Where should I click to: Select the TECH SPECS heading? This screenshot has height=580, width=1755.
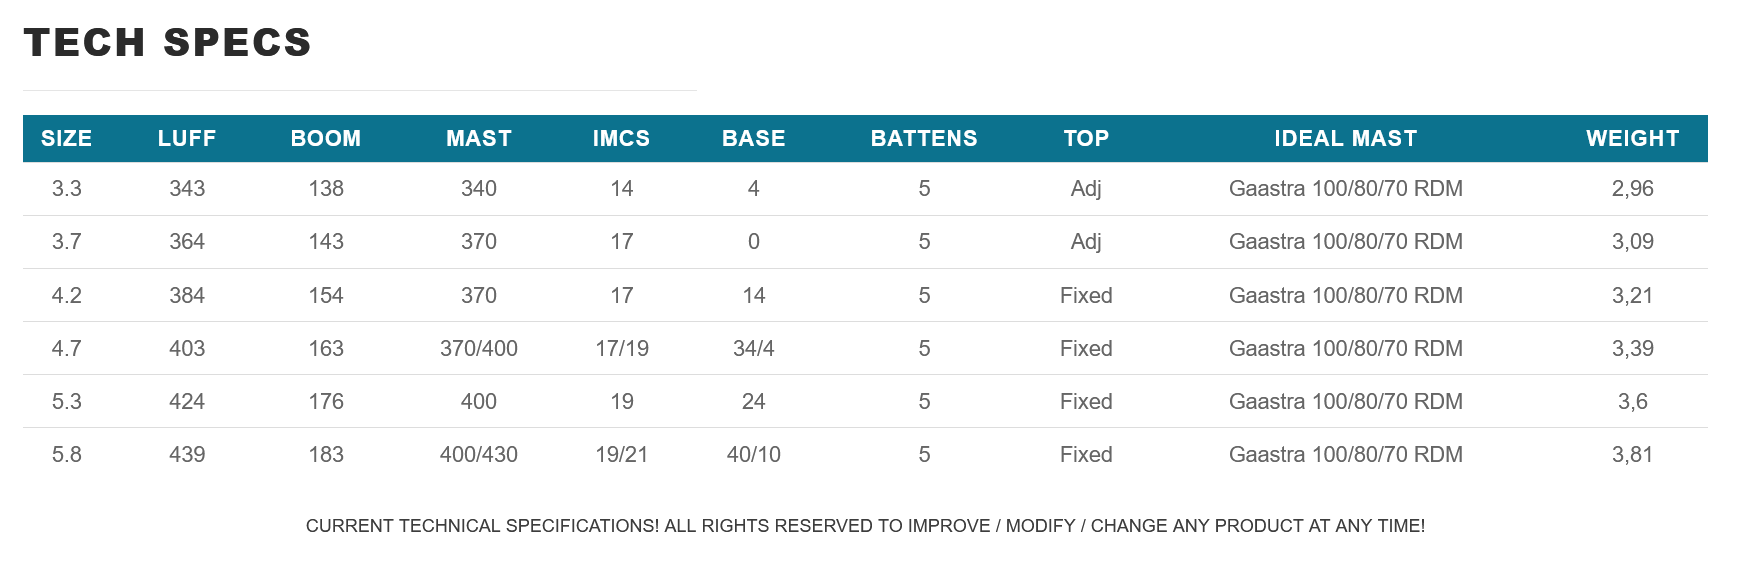[x=168, y=42]
